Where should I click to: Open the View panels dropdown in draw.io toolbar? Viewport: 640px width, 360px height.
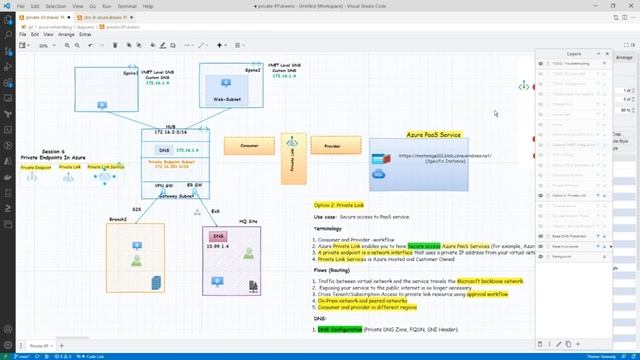24,45
